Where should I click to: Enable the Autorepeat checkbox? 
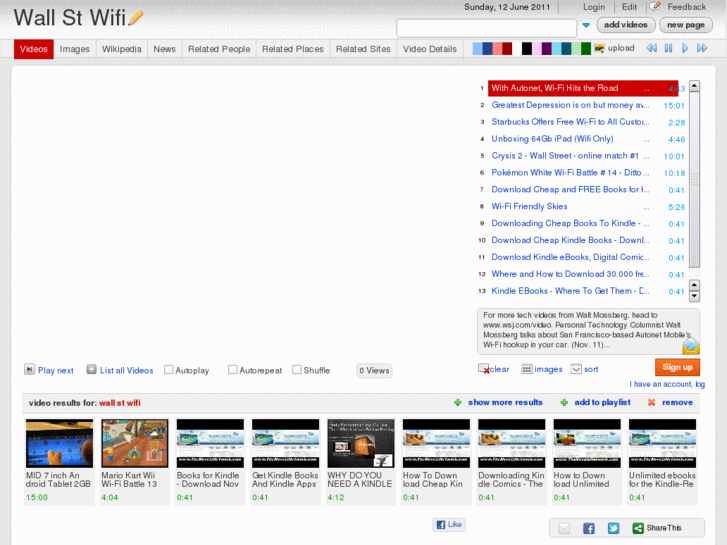click(x=233, y=370)
